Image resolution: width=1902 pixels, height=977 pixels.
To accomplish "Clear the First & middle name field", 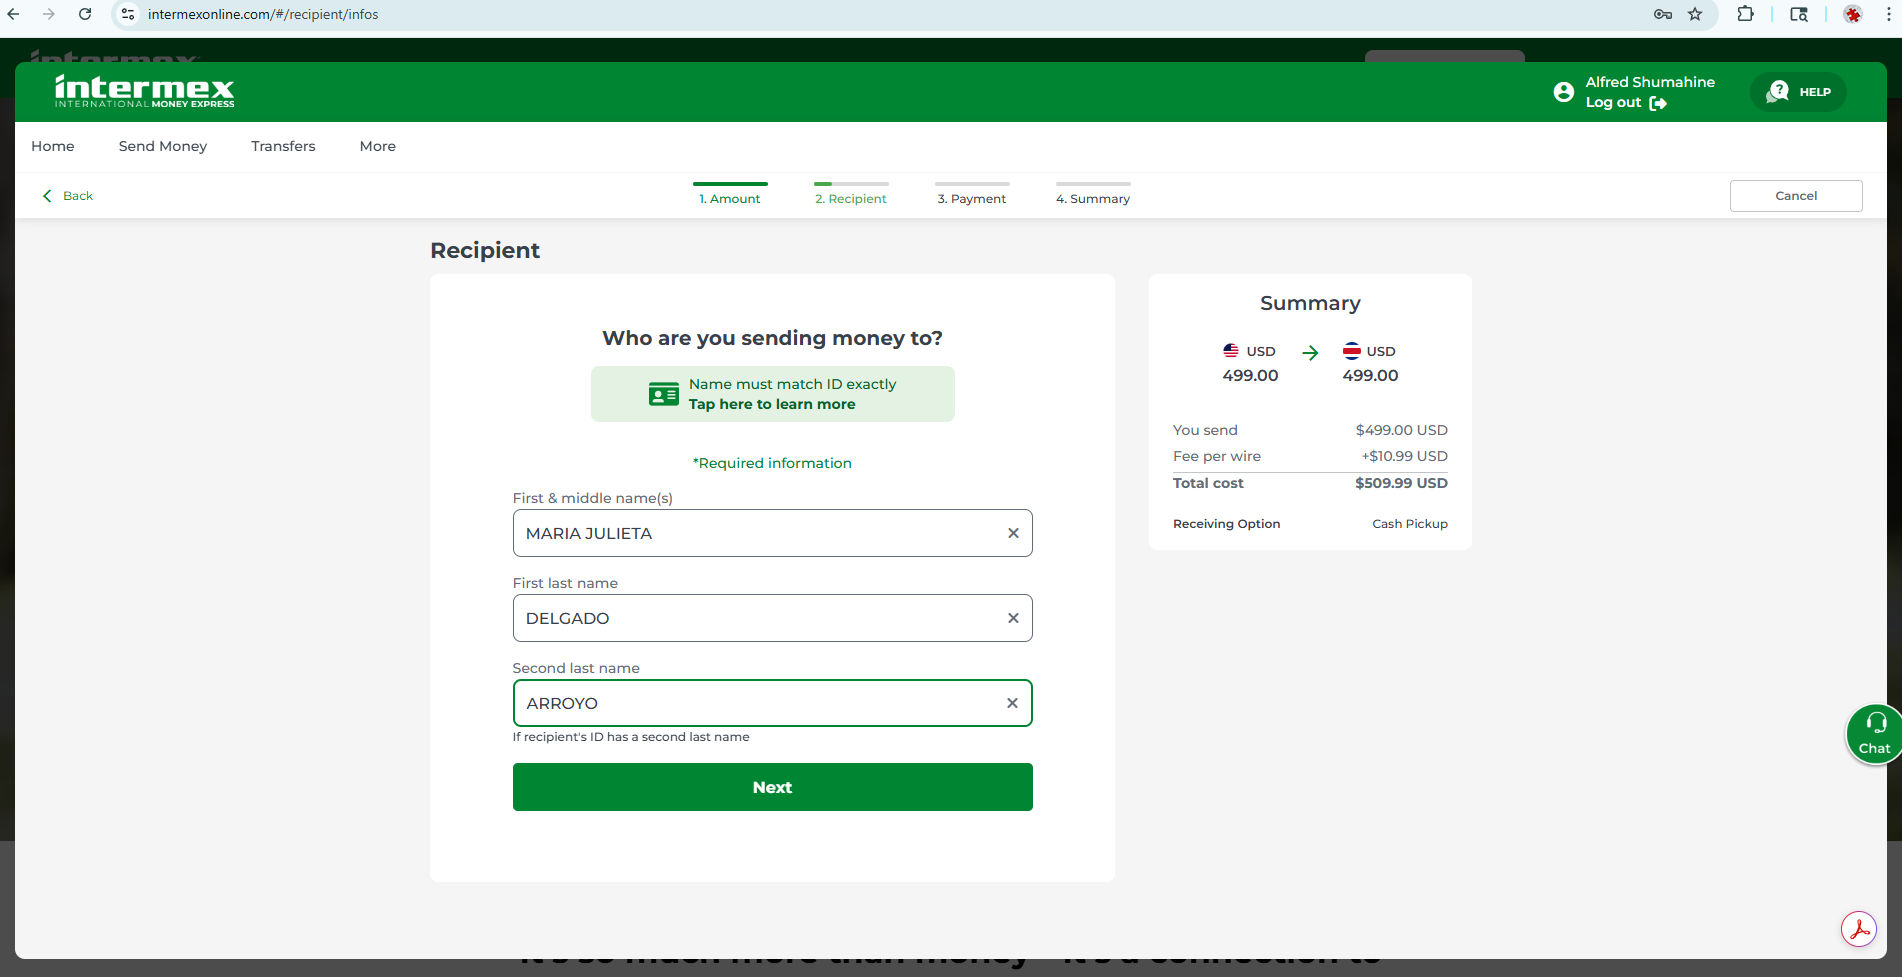I will point(1012,533).
